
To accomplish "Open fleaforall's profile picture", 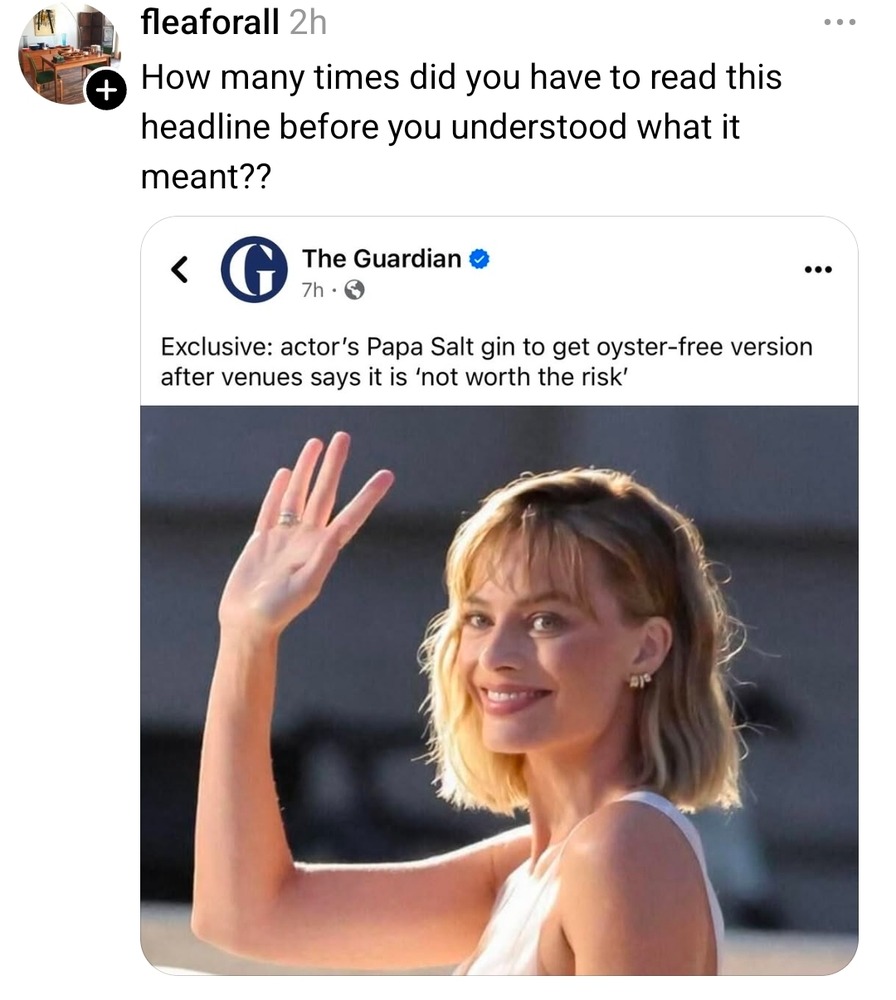I will click(67, 54).
